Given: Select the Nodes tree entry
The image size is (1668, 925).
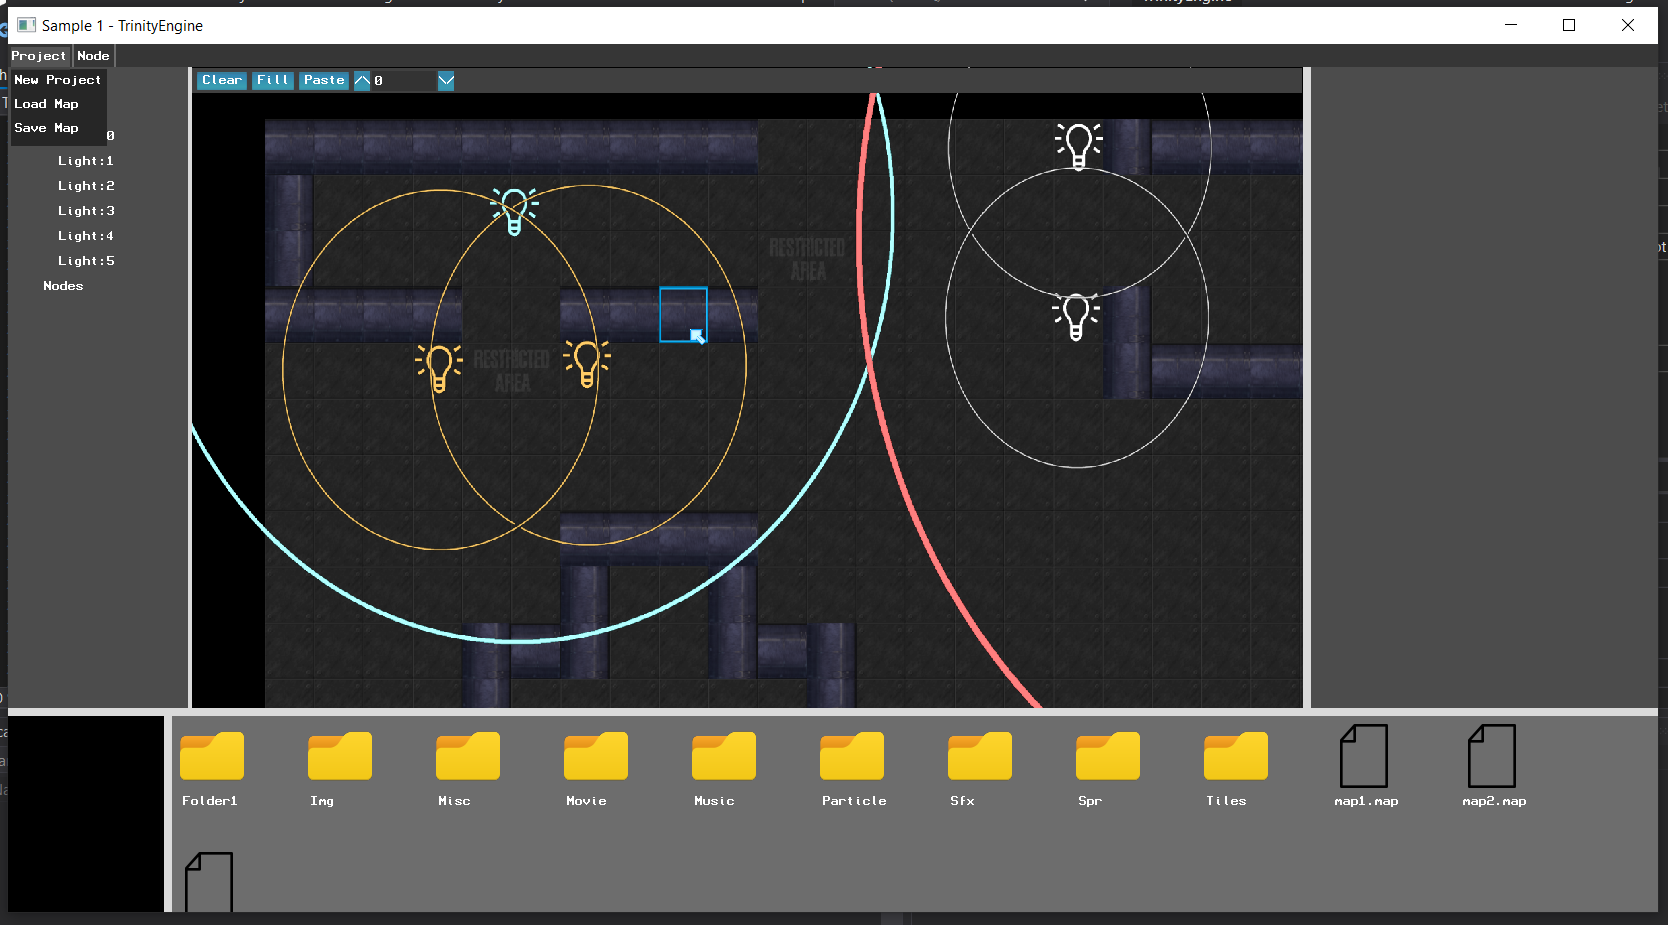Looking at the screenshot, I should click(63, 286).
